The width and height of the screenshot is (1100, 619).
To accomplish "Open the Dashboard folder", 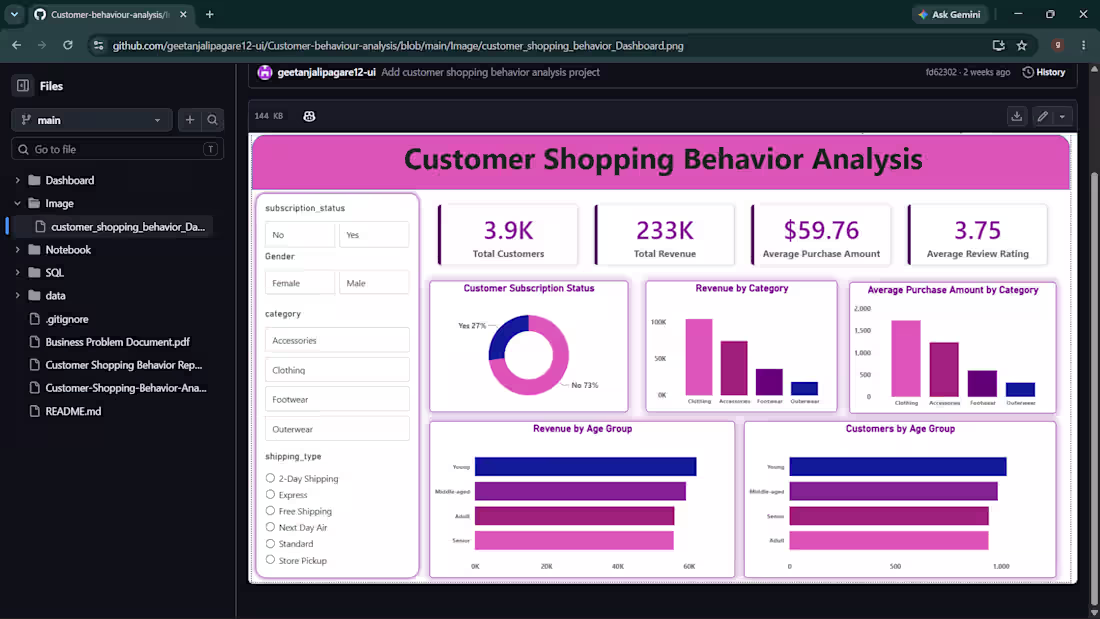I will (x=69, y=180).
